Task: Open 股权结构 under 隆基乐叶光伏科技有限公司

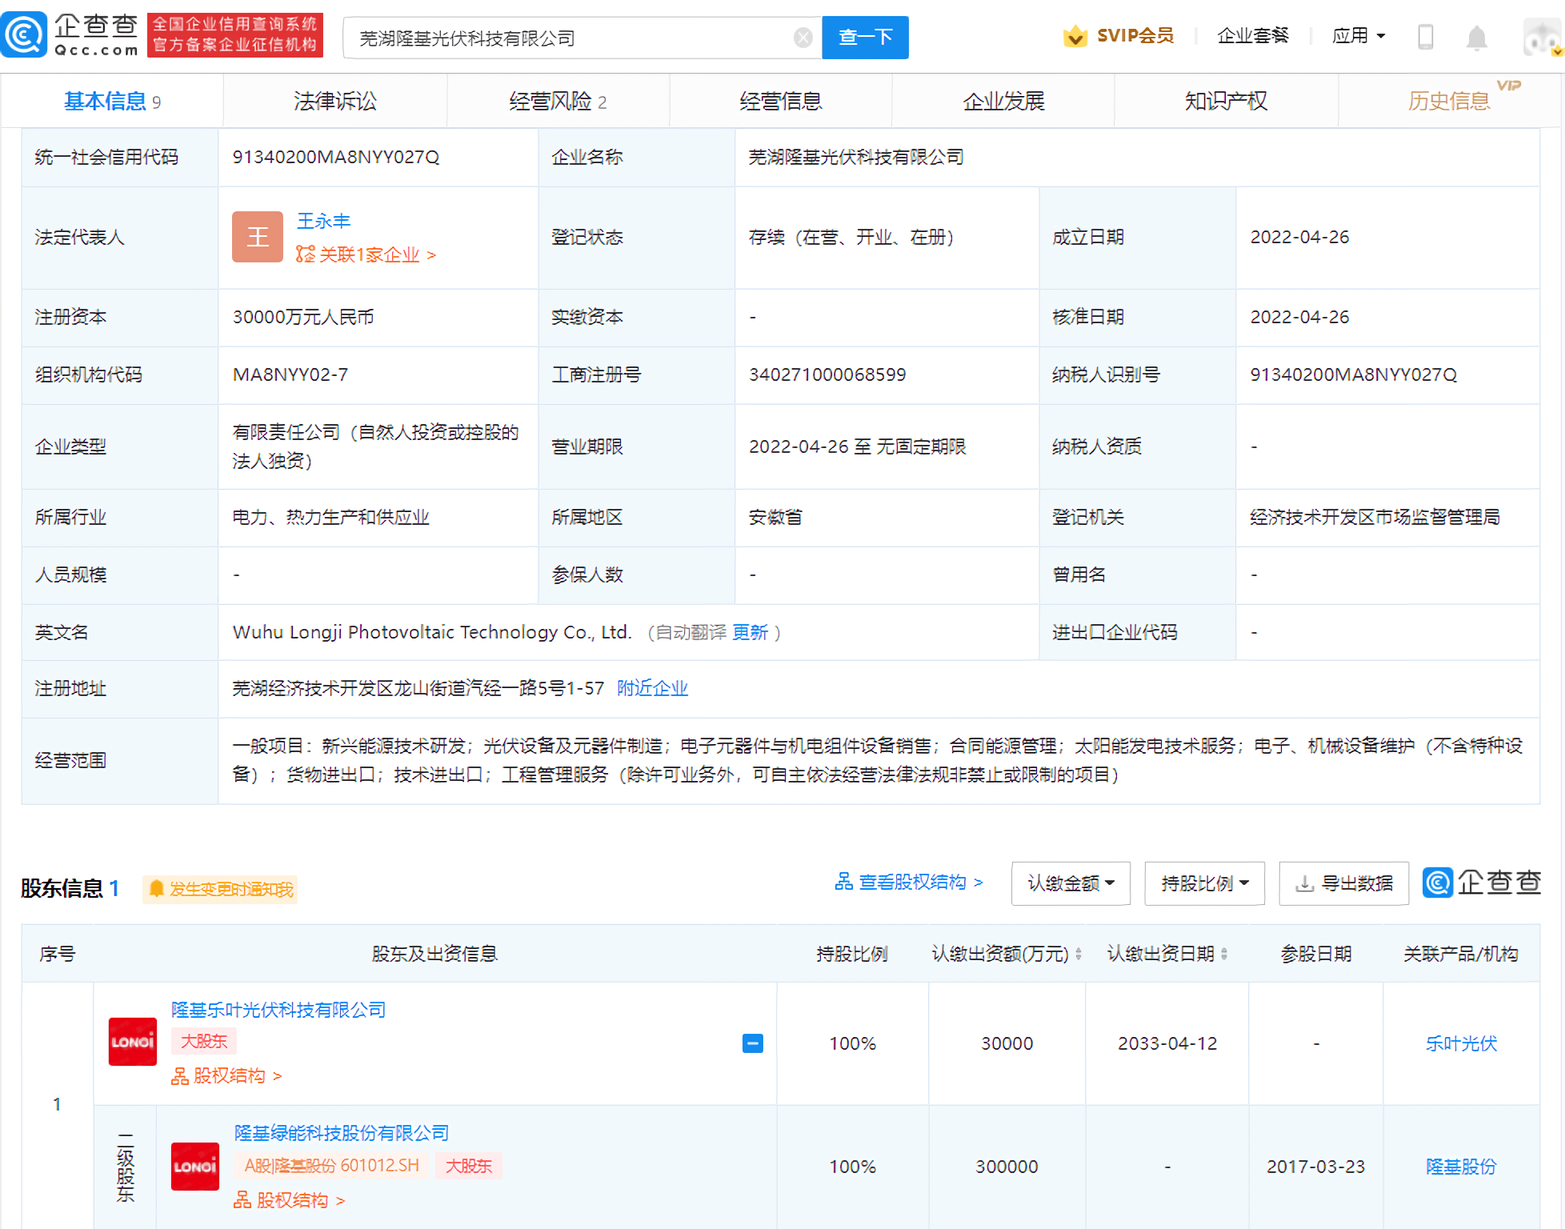Action: (227, 1076)
